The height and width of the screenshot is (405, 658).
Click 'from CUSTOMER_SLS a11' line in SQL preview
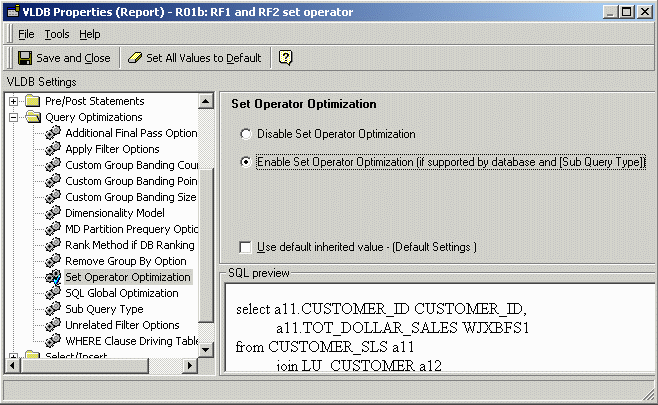point(325,347)
